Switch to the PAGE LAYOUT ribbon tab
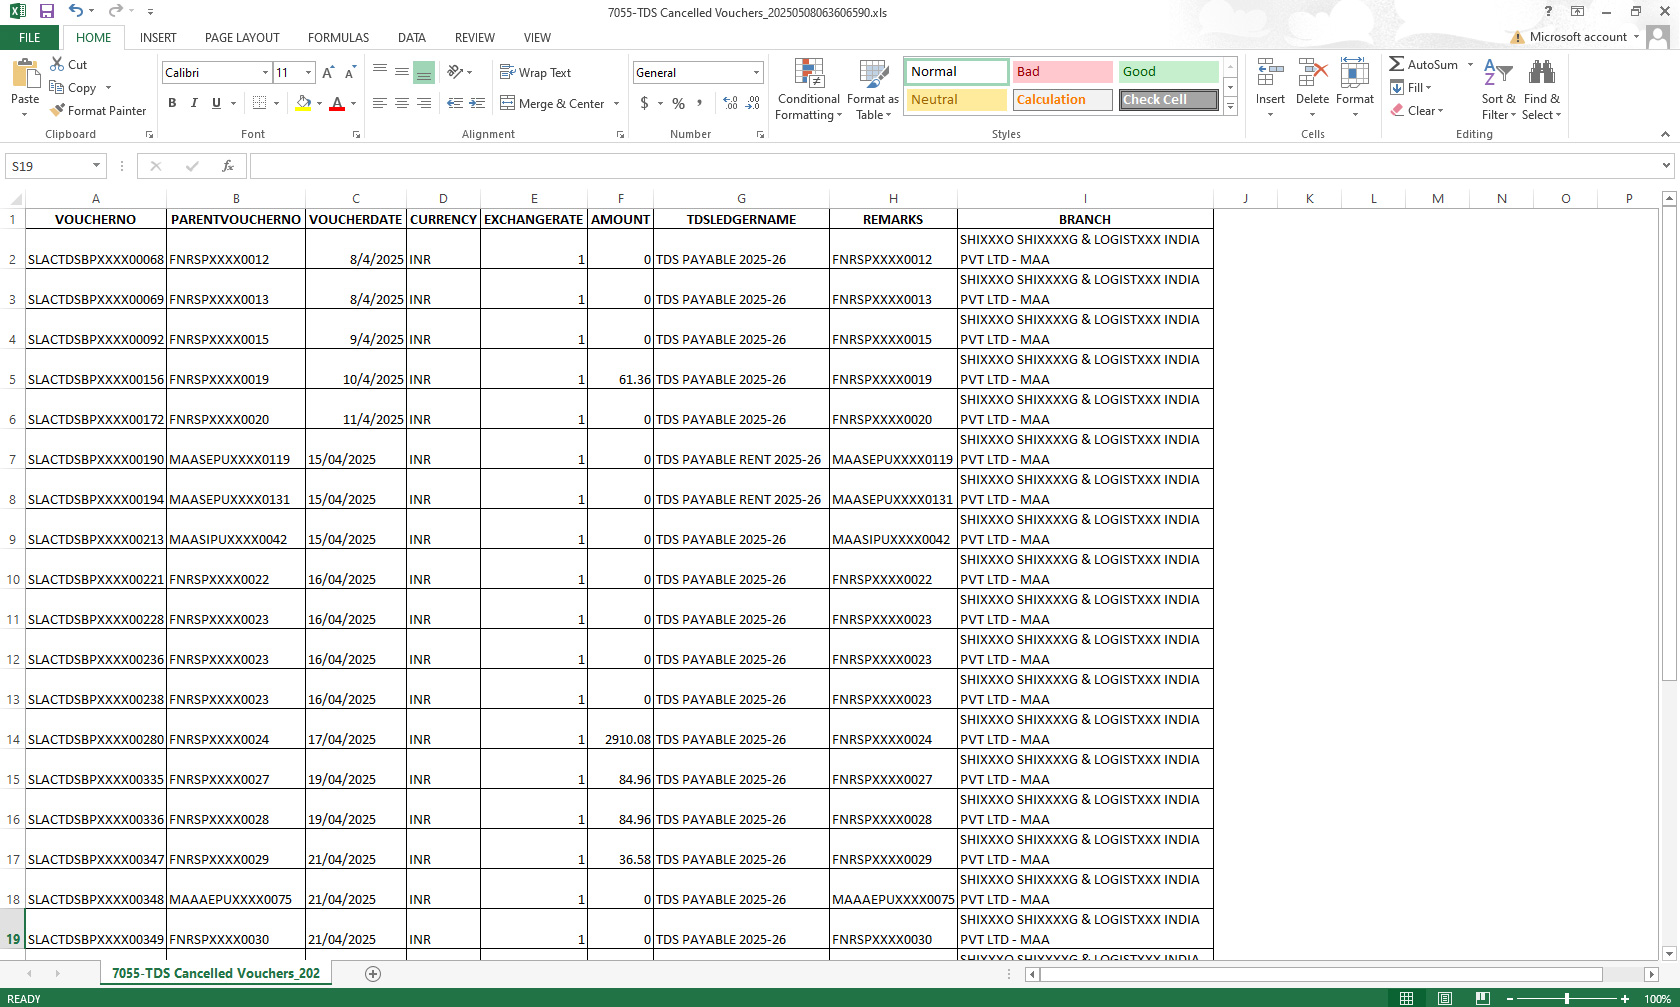Screen dimensions: 1680x1007 (x=242, y=38)
